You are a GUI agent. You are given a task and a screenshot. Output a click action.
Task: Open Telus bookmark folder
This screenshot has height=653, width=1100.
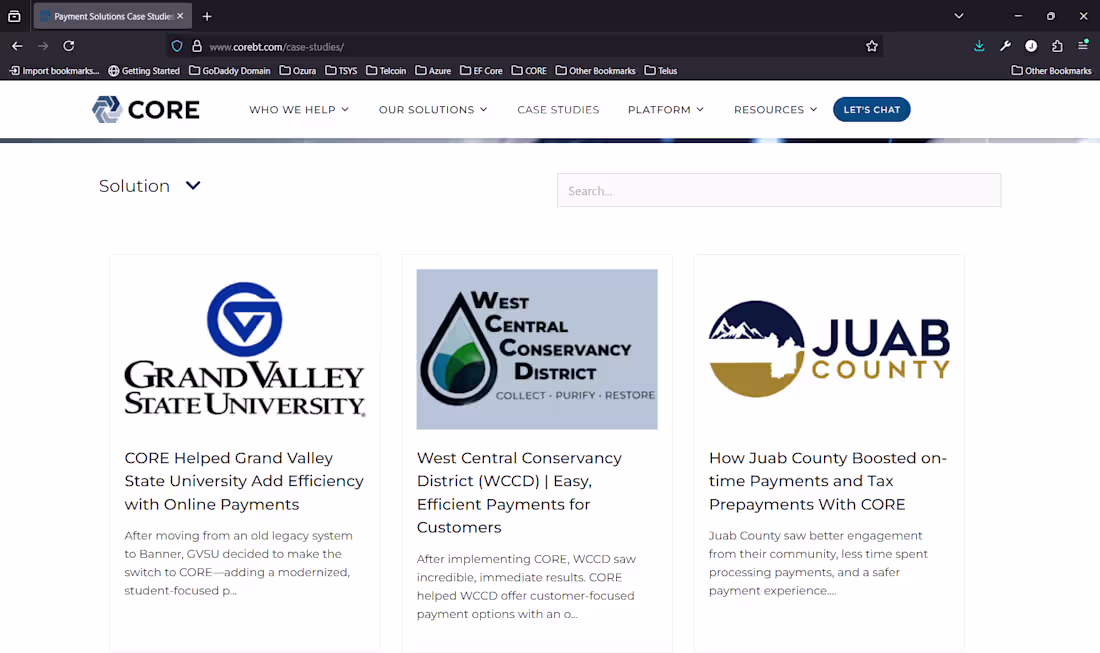(661, 71)
